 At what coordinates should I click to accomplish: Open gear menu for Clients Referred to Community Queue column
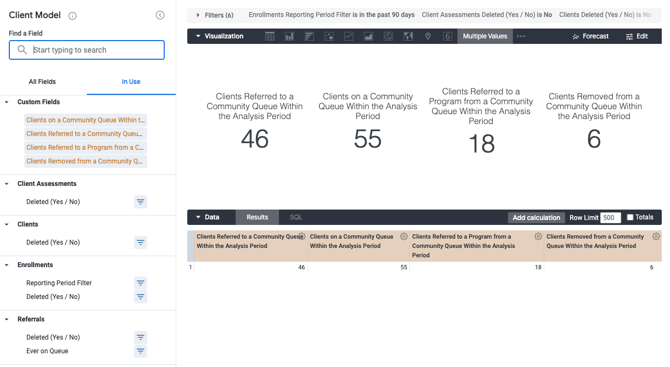coord(302,236)
